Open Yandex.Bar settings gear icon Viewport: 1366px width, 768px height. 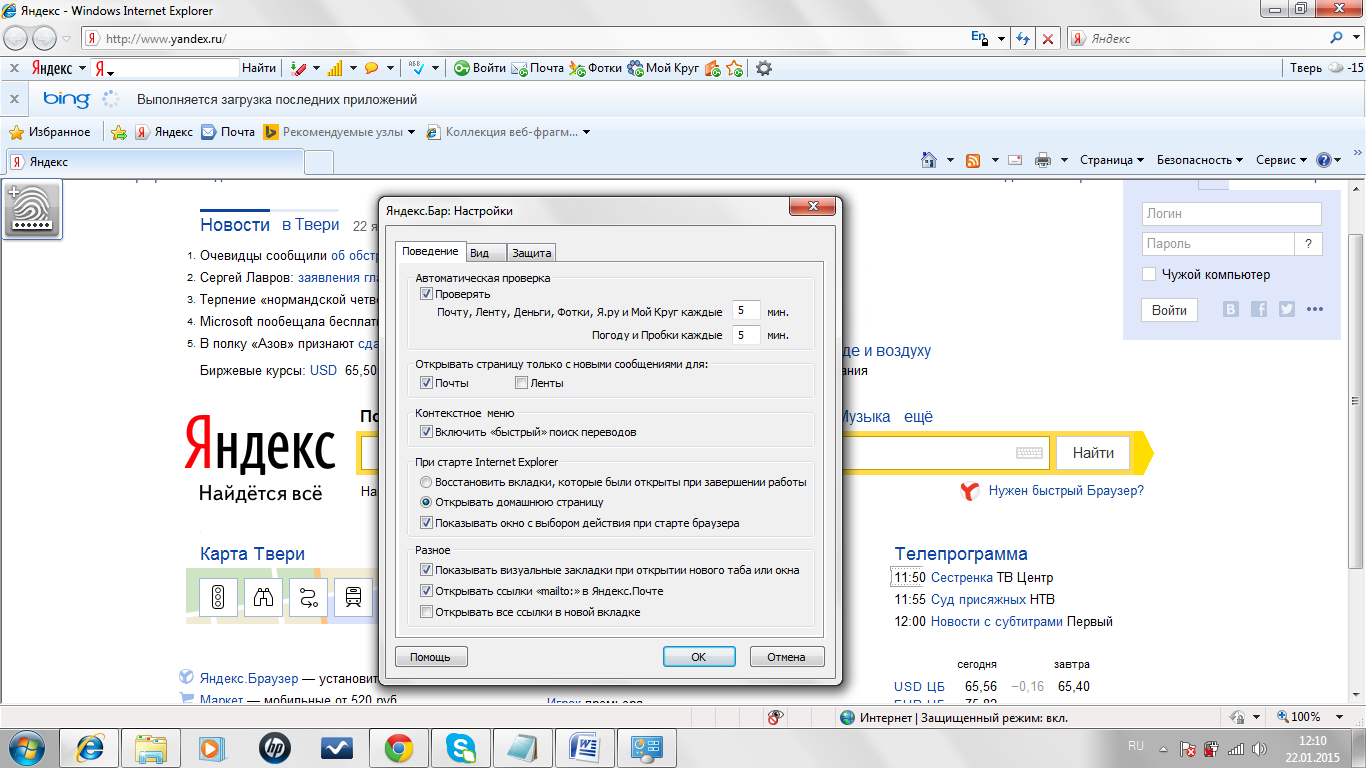(x=764, y=68)
